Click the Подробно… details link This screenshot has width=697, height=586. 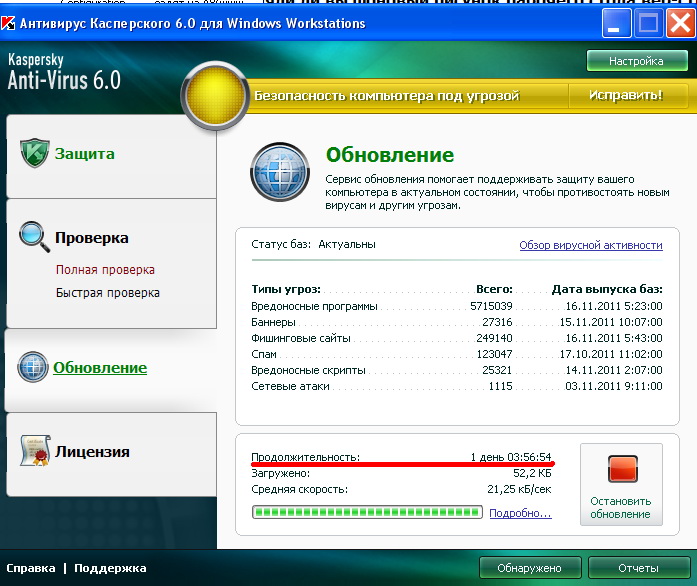pyautogui.click(x=520, y=513)
